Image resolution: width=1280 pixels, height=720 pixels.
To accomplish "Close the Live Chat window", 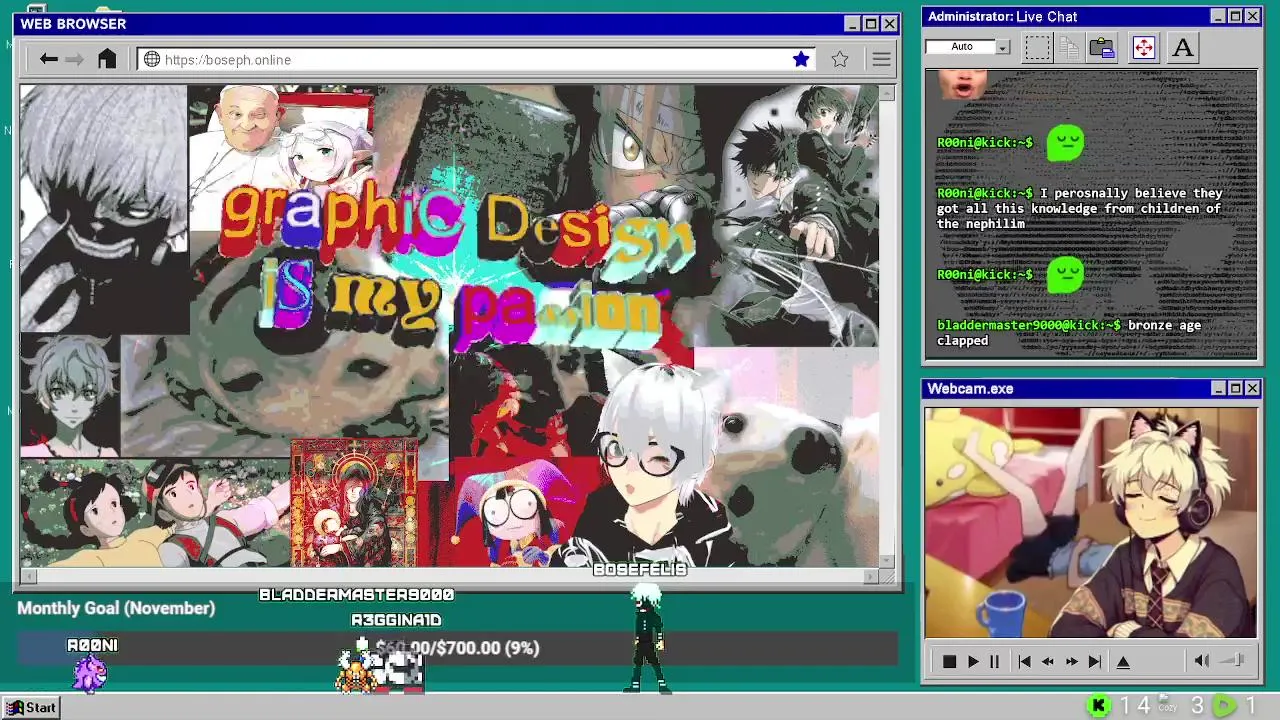I will (x=1252, y=16).
